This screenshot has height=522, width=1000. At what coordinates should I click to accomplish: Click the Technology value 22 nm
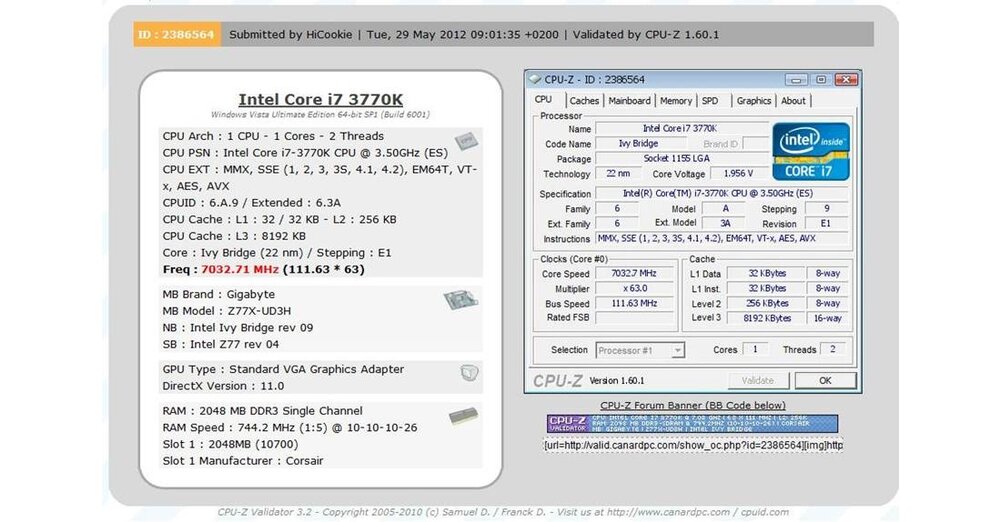pos(618,174)
